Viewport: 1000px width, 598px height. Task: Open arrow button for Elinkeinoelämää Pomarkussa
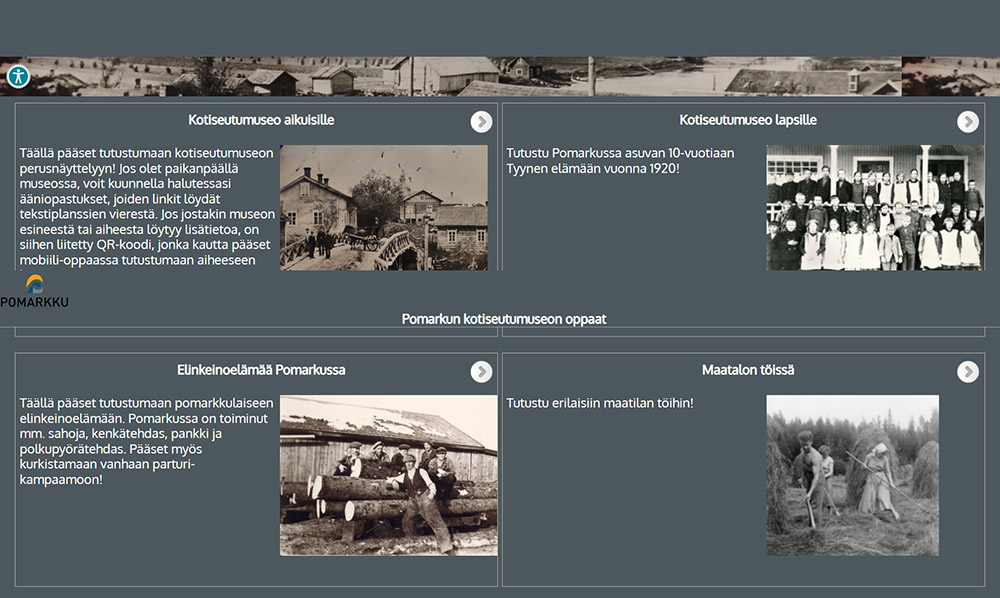tap(481, 371)
